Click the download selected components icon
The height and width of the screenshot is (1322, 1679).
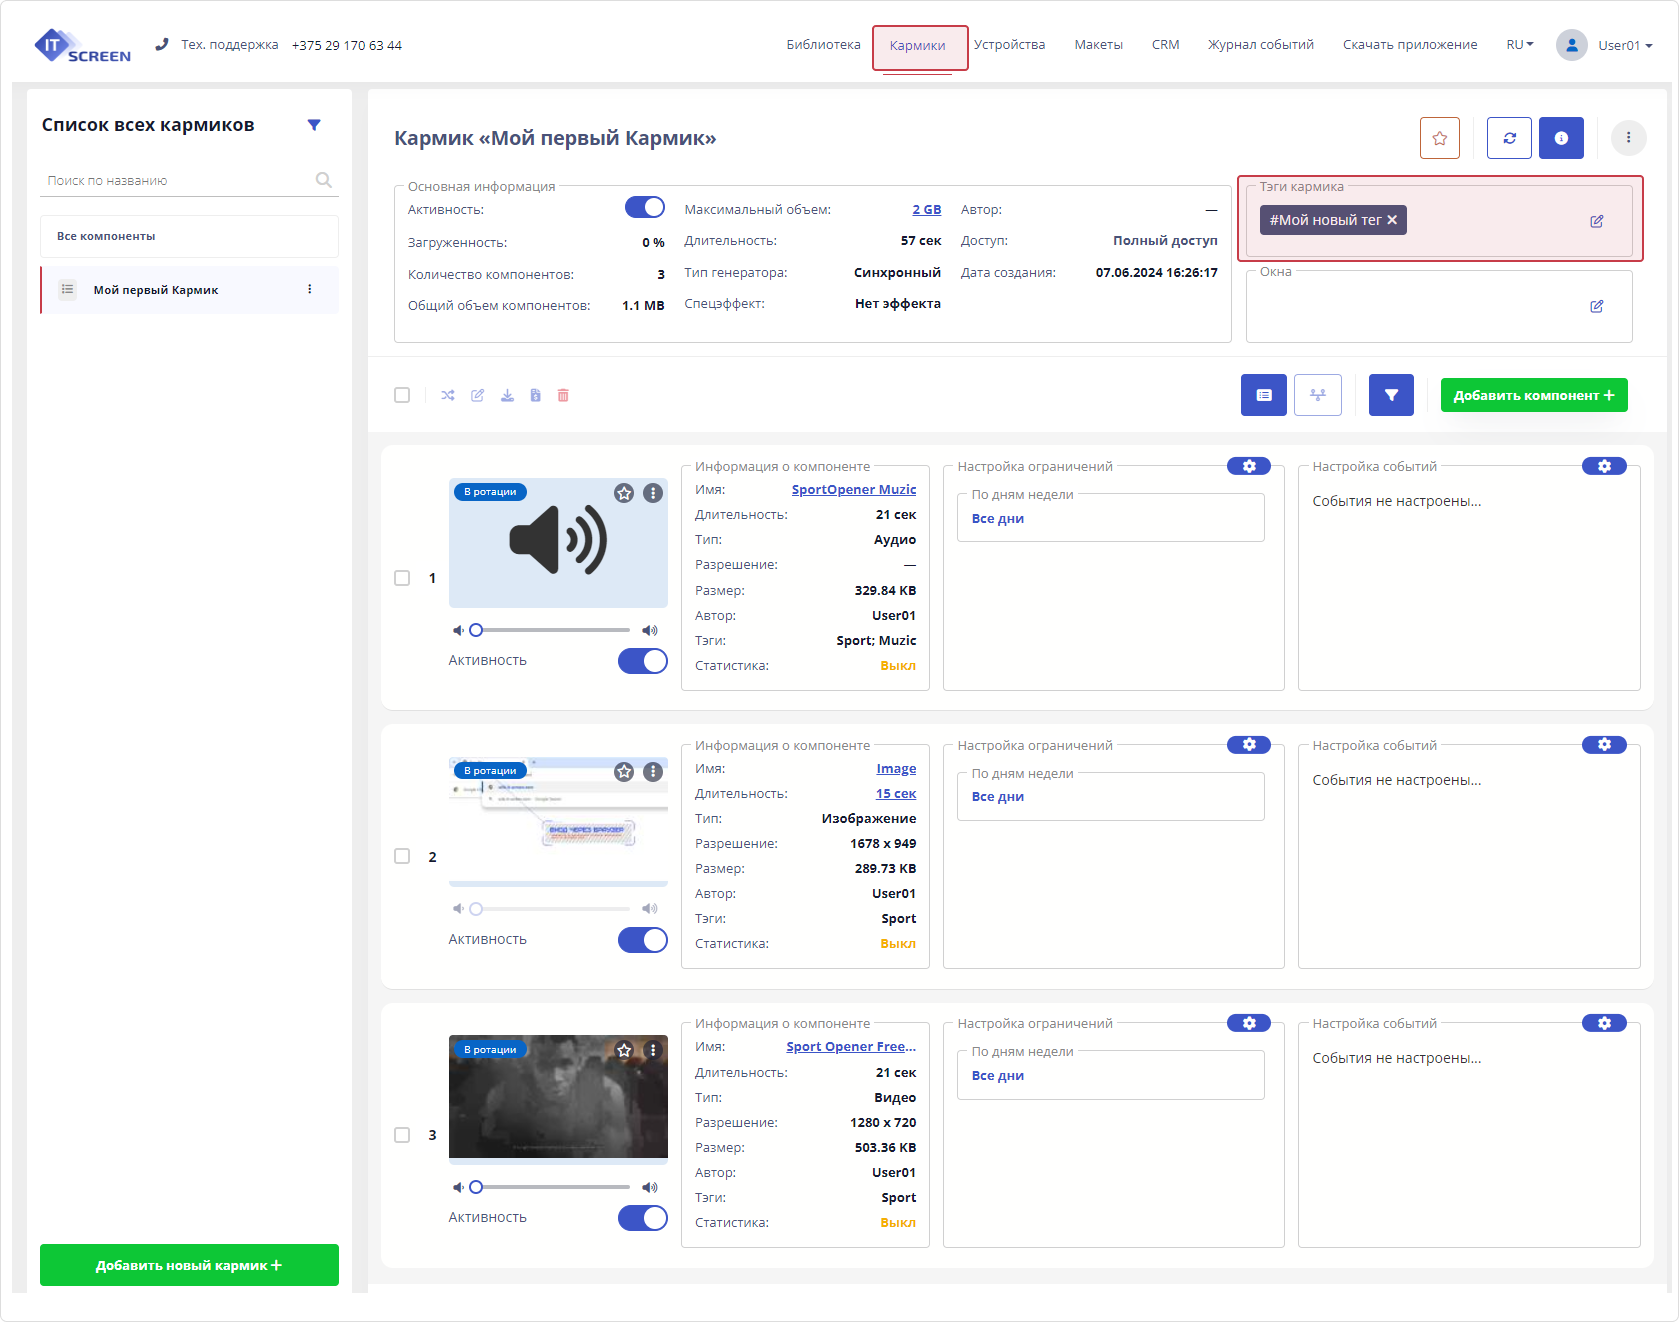507,396
